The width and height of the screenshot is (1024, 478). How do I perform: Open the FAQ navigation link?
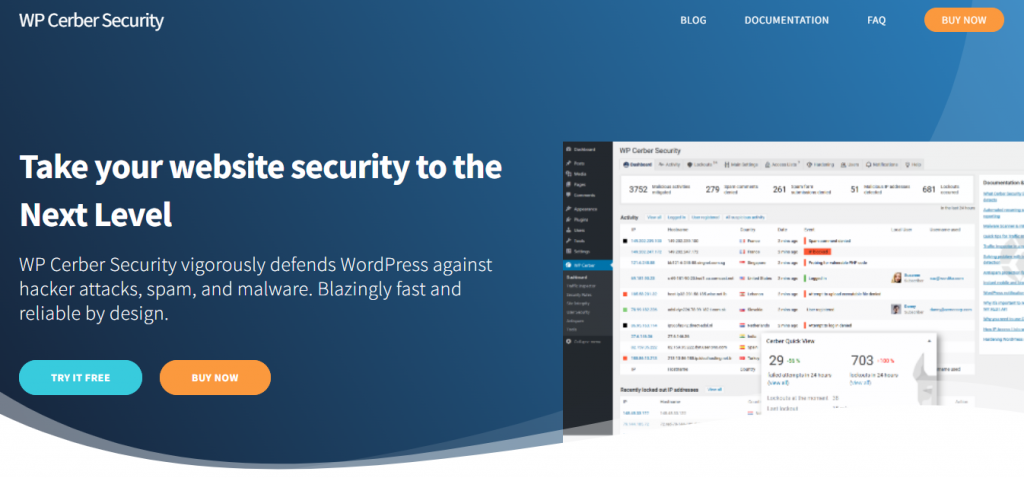click(x=876, y=20)
